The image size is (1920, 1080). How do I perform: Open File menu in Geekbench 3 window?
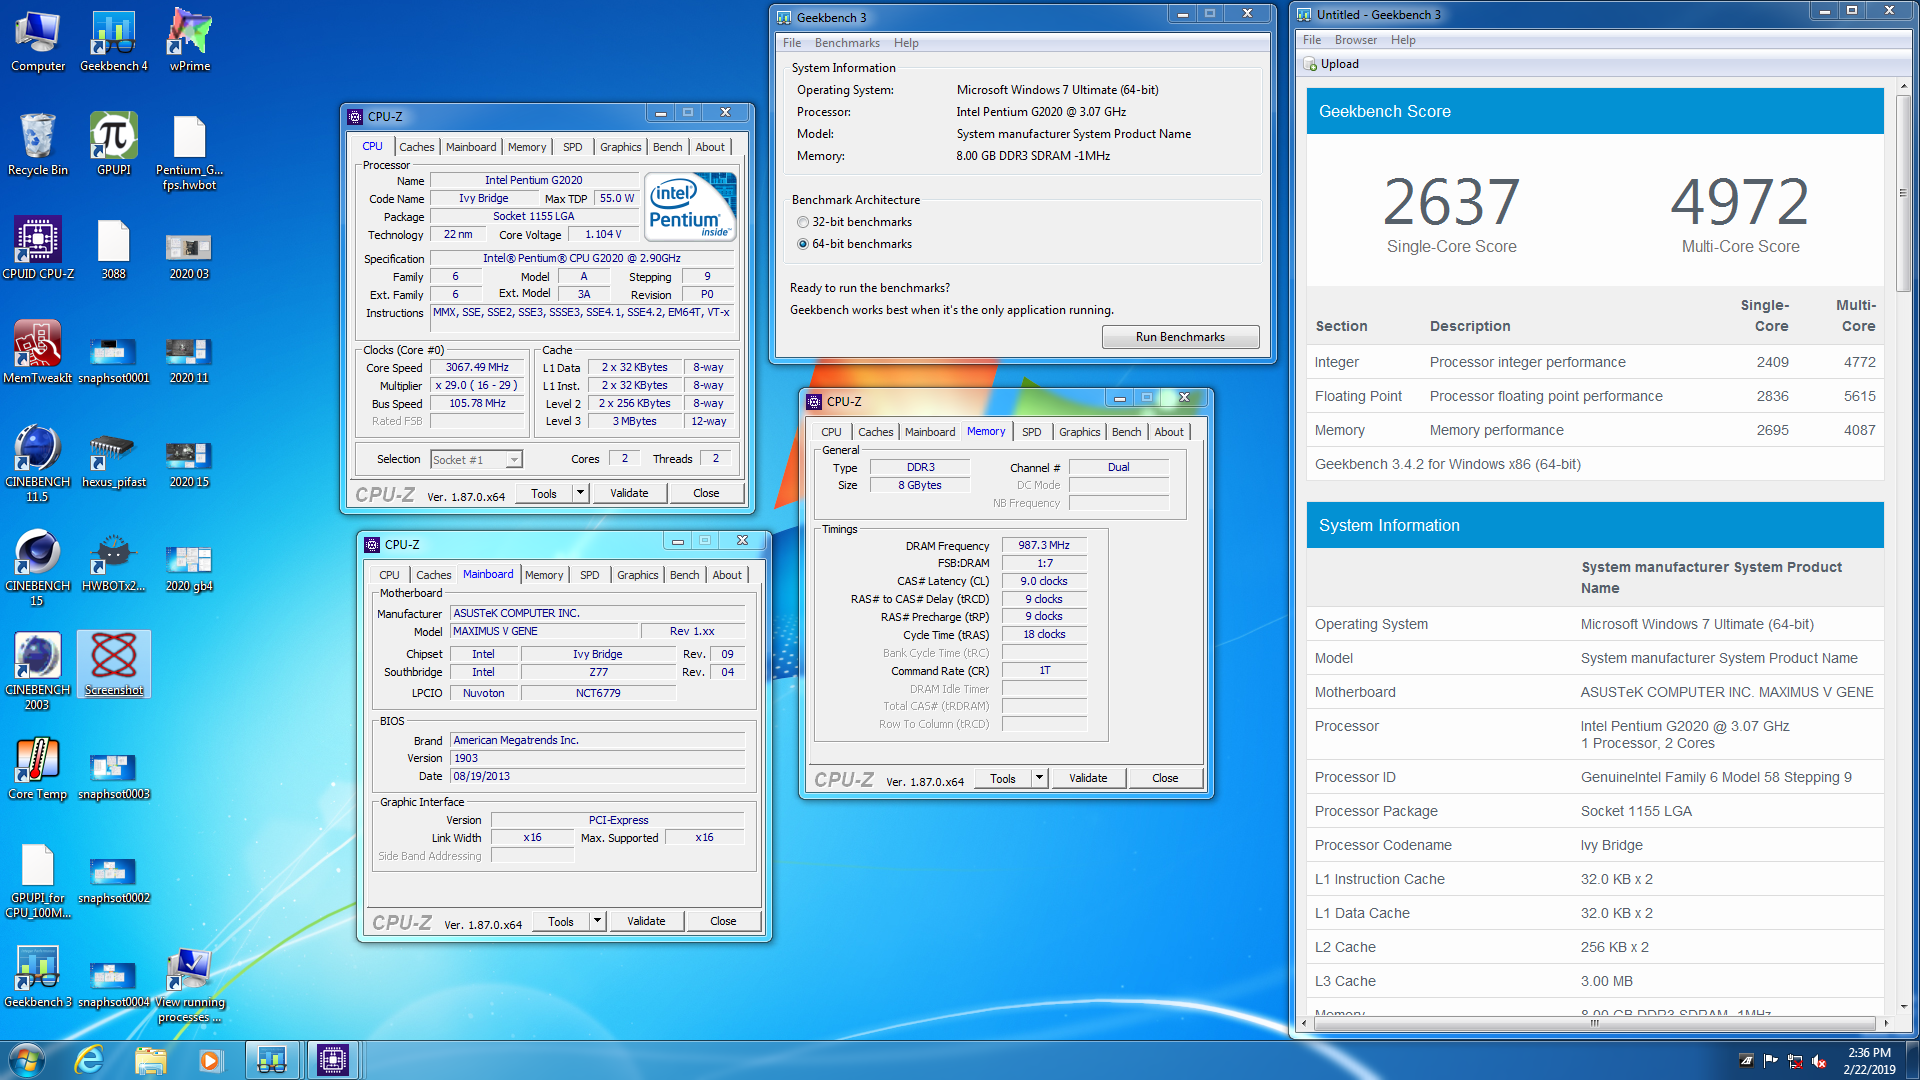(792, 43)
